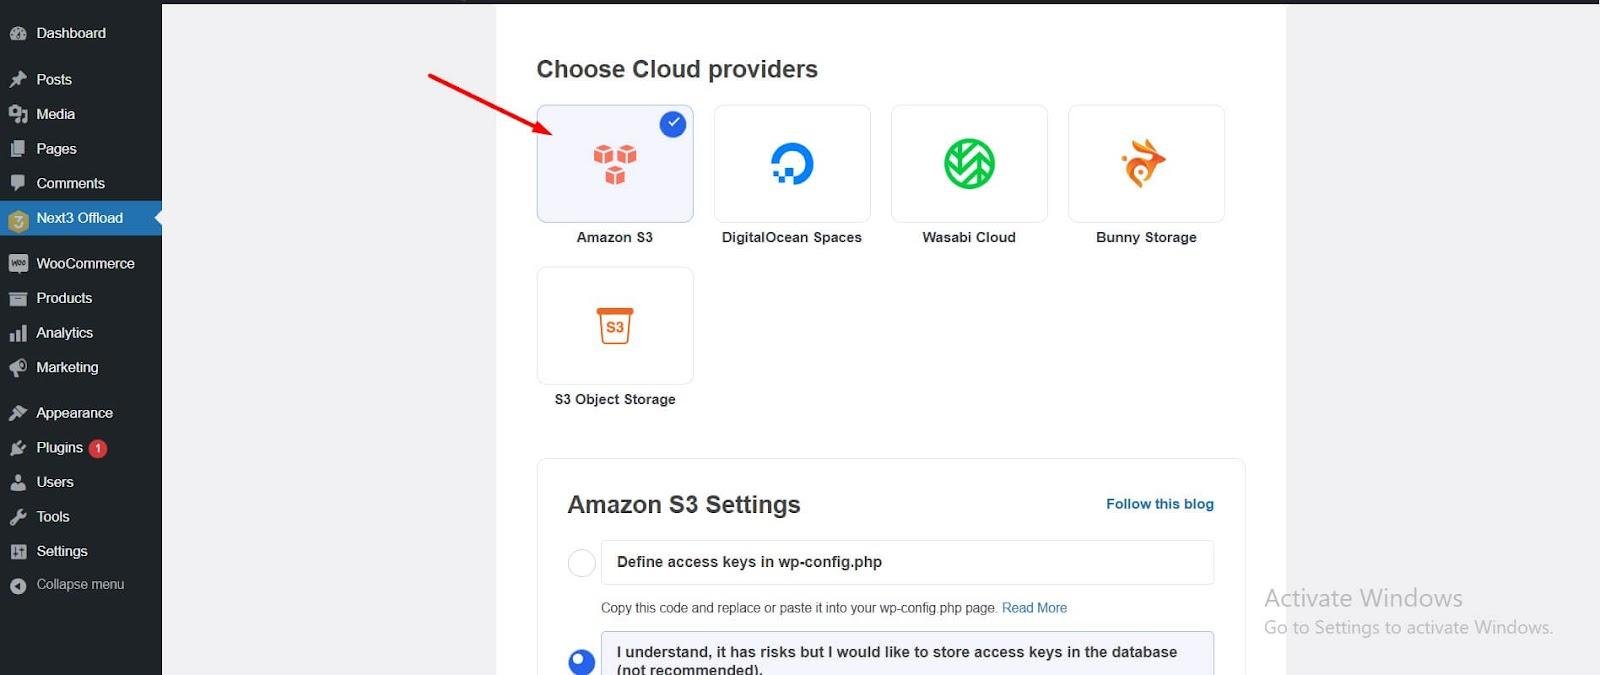Select the Bunny Storage rabbit icon

tap(1144, 164)
